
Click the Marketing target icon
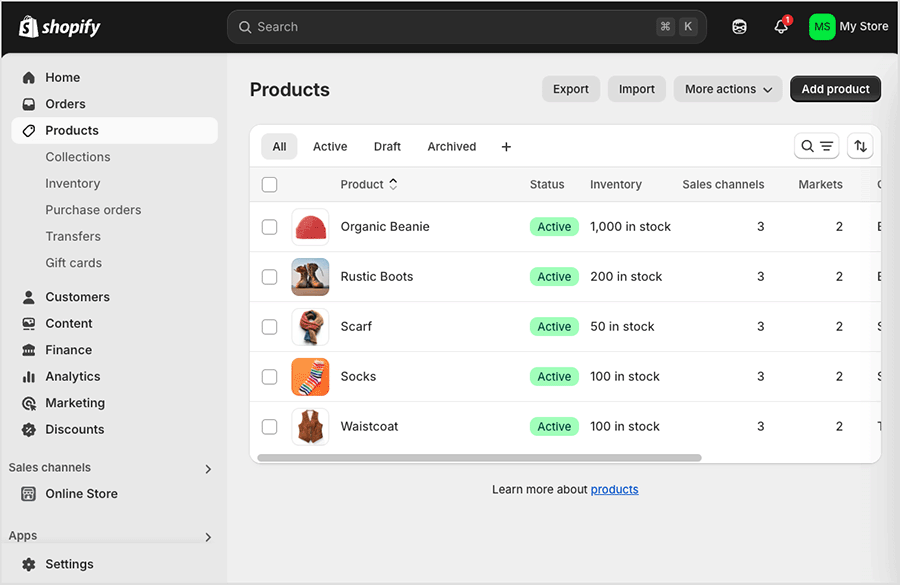(29, 403)
